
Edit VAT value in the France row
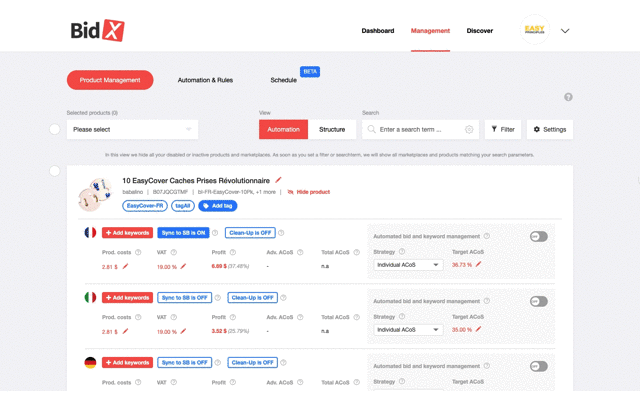click(x=183, y=267)
